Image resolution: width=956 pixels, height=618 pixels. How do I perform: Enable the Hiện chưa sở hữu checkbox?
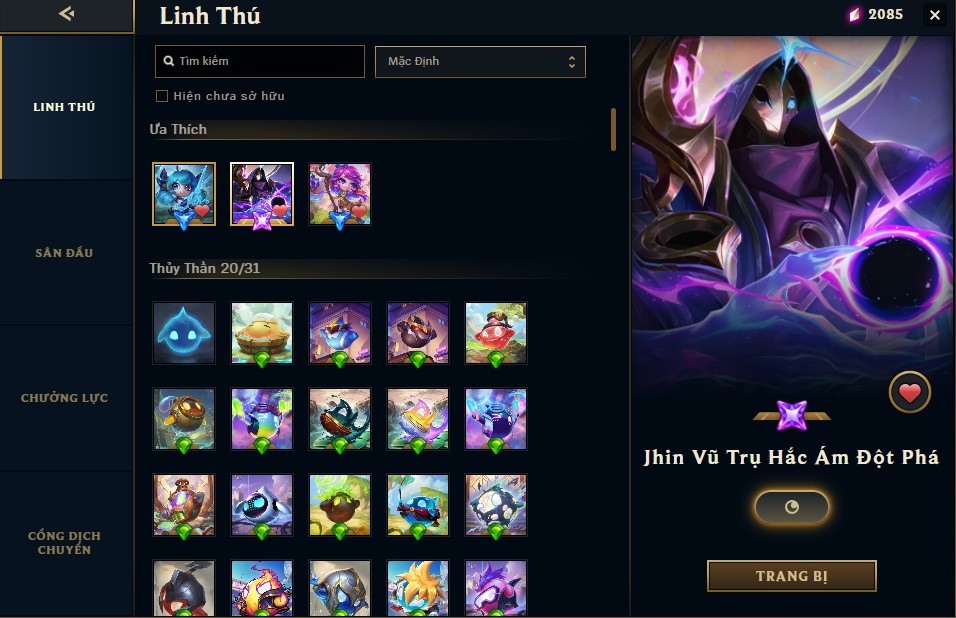(x=162, y=96)
